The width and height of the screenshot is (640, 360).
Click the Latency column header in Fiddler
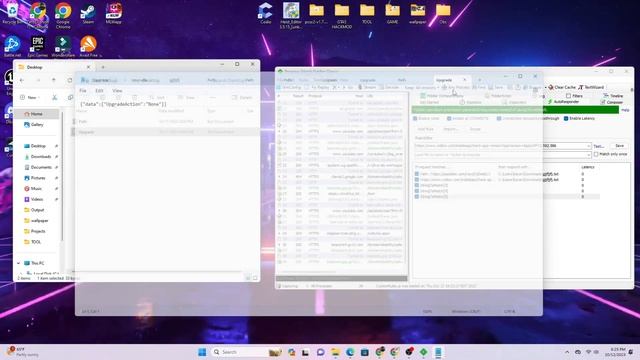coord(588,167)
